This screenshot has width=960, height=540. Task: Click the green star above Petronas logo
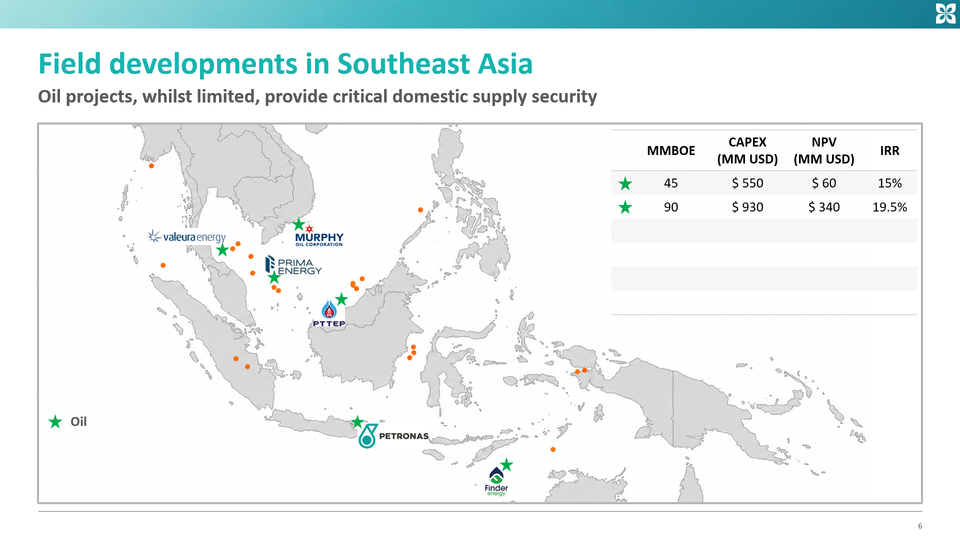(x=358, y=422)
